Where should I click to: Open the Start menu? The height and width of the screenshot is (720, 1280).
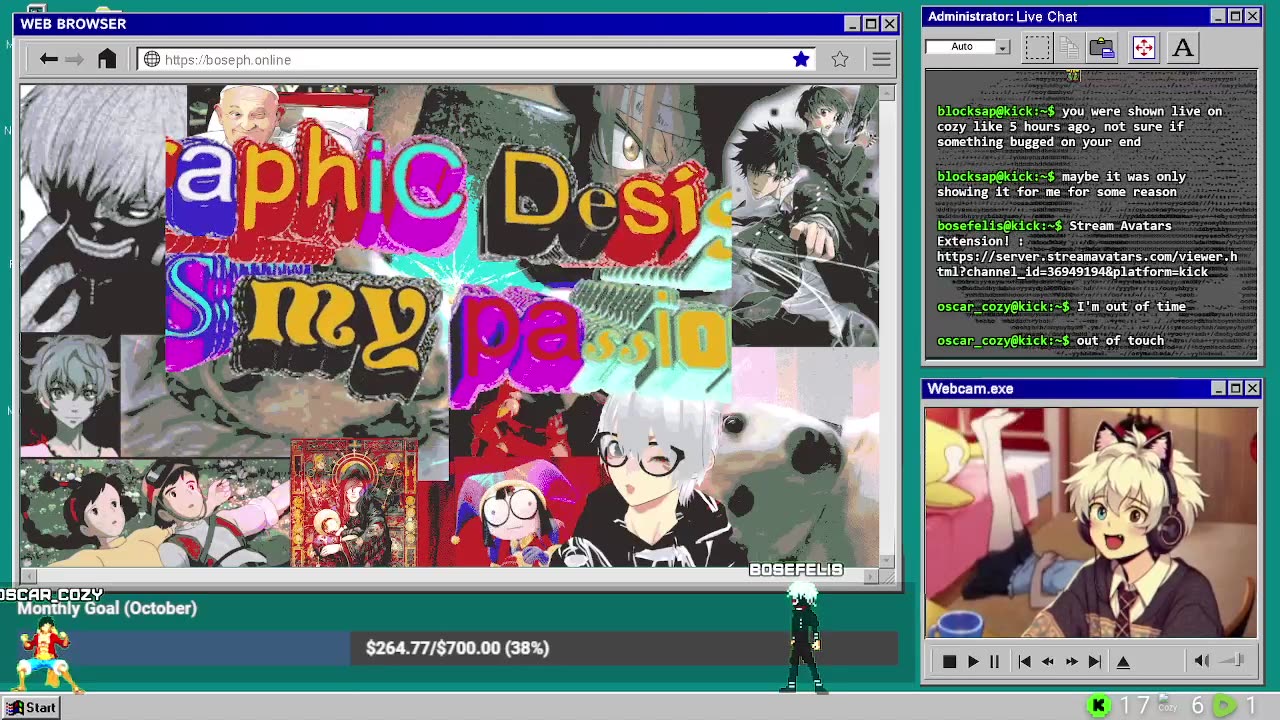tap(30, 708)
